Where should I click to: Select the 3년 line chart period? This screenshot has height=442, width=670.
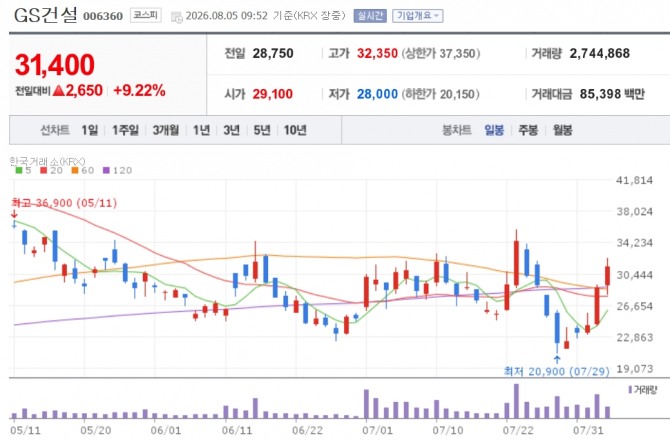click(232, 130)
